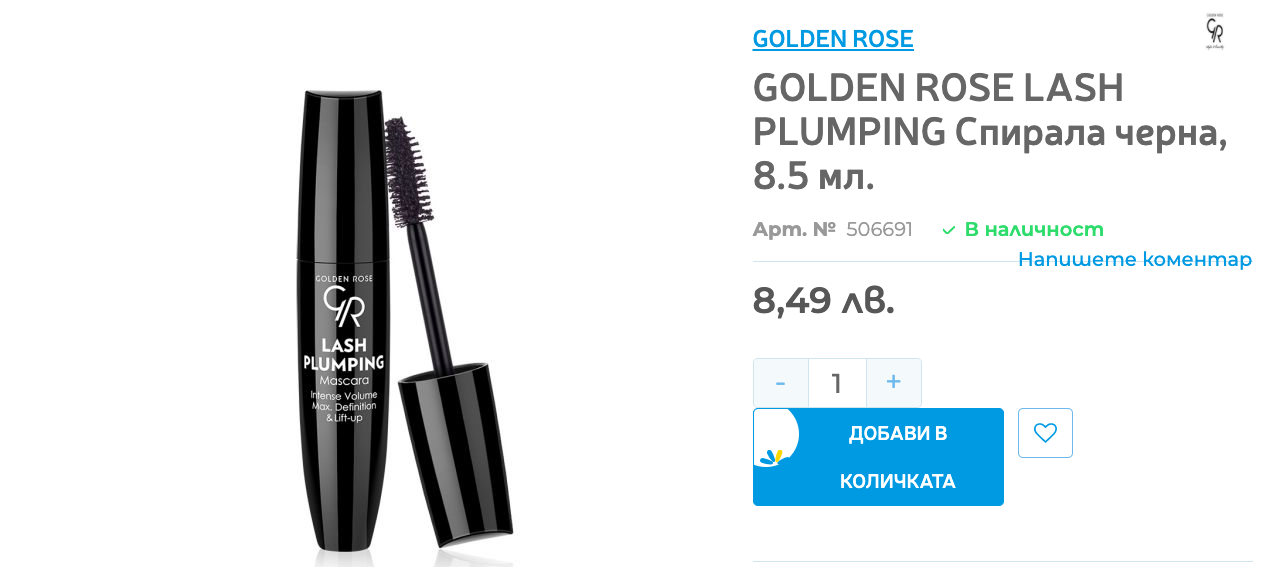Screen dimensions: 1267x567
Task: Open the GOLDEN ROSE brand link
Action: [833, 39]
